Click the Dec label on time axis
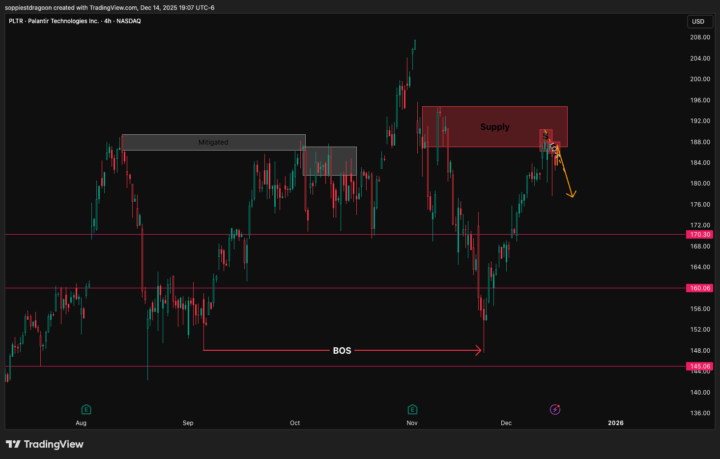720x459 pixels. pos(506,423)
